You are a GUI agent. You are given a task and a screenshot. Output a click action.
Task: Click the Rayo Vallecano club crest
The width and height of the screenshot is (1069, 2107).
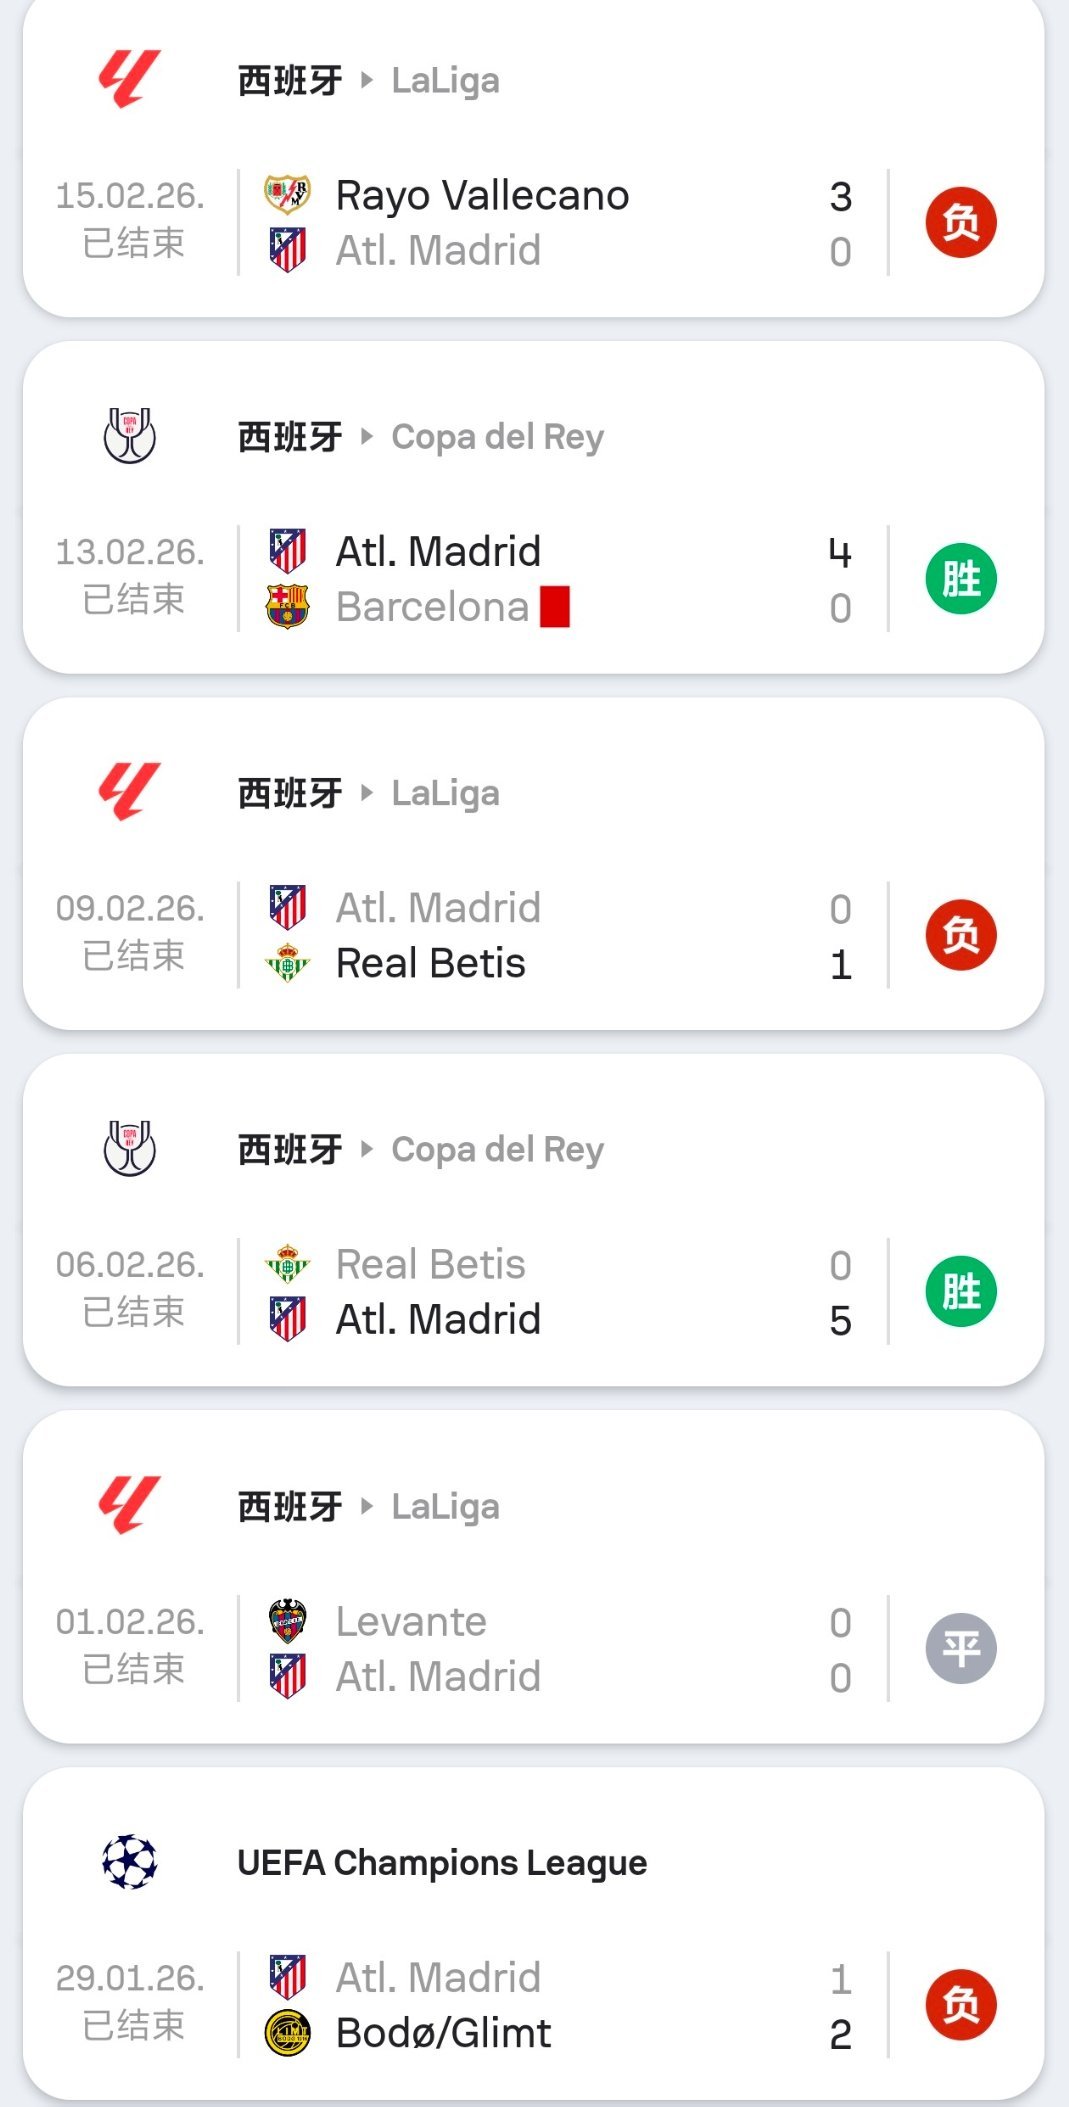[287, 194]
